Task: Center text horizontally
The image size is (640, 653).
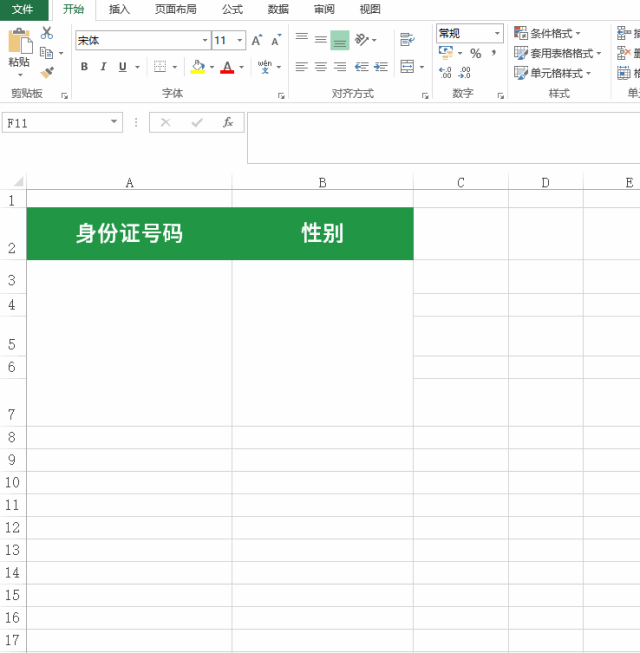Action: pyautogui.click(x=321, y=67)
